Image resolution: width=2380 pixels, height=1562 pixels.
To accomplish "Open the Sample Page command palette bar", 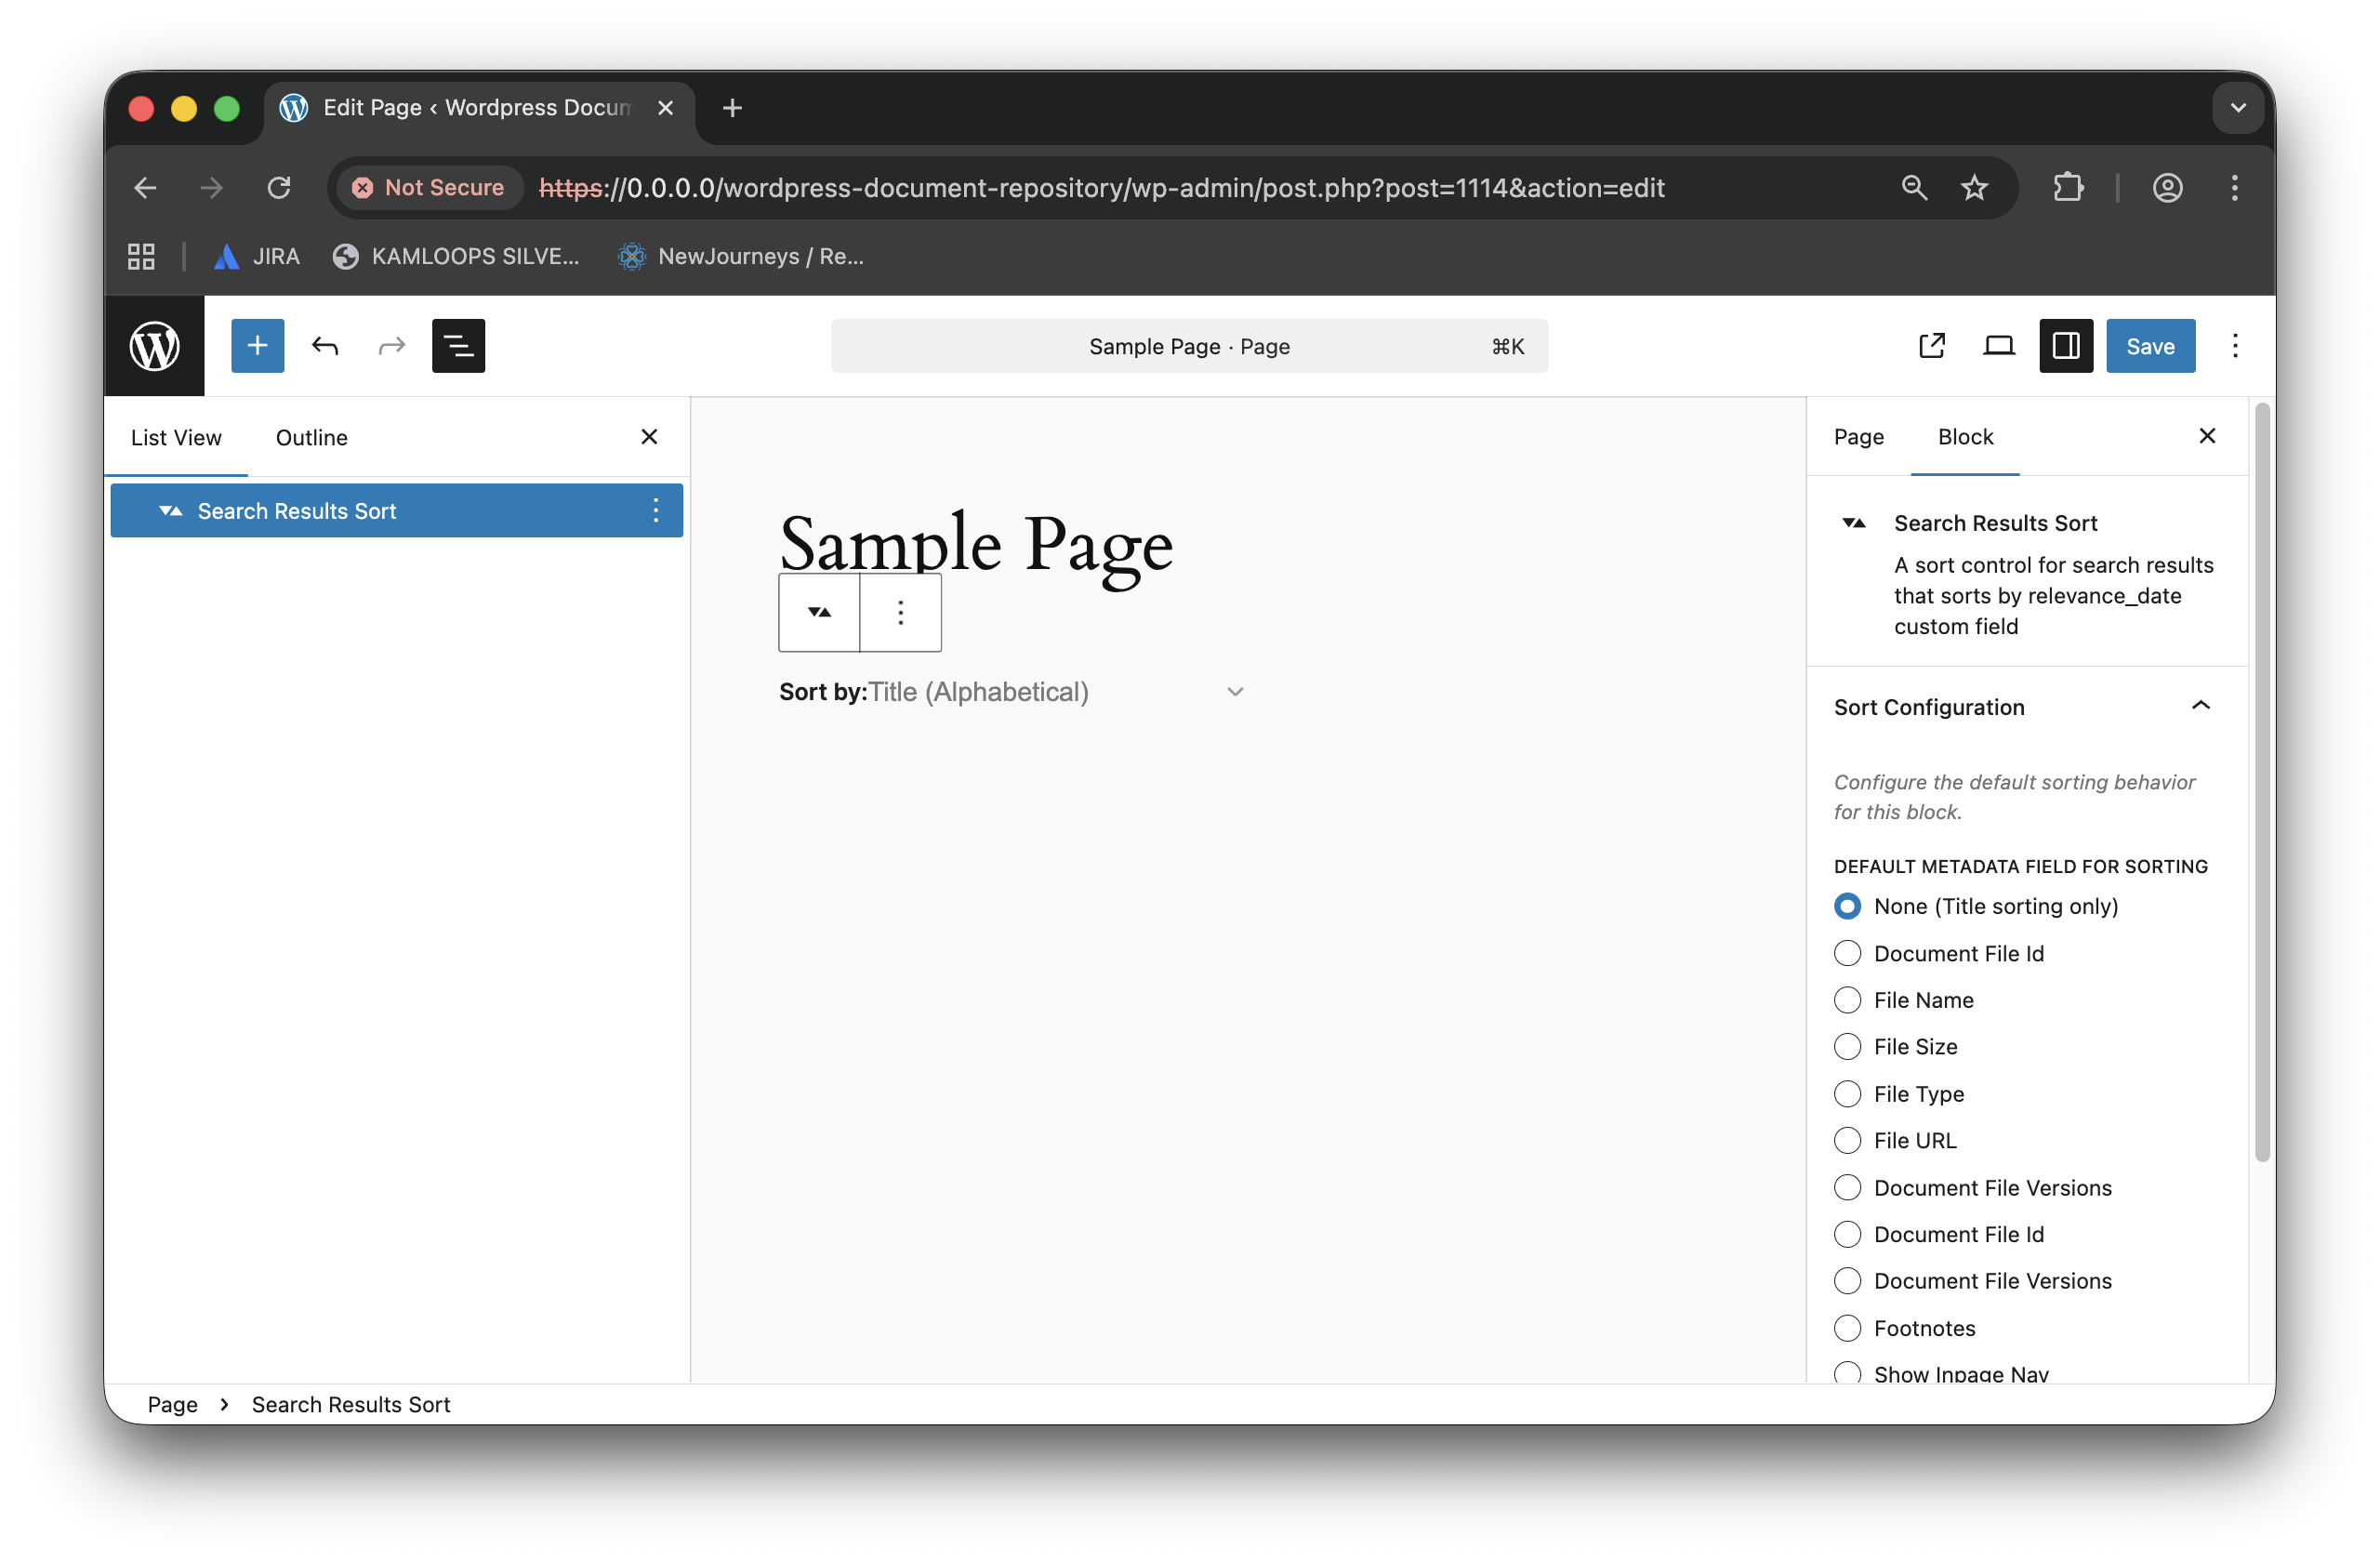I will coord(1189,346).
